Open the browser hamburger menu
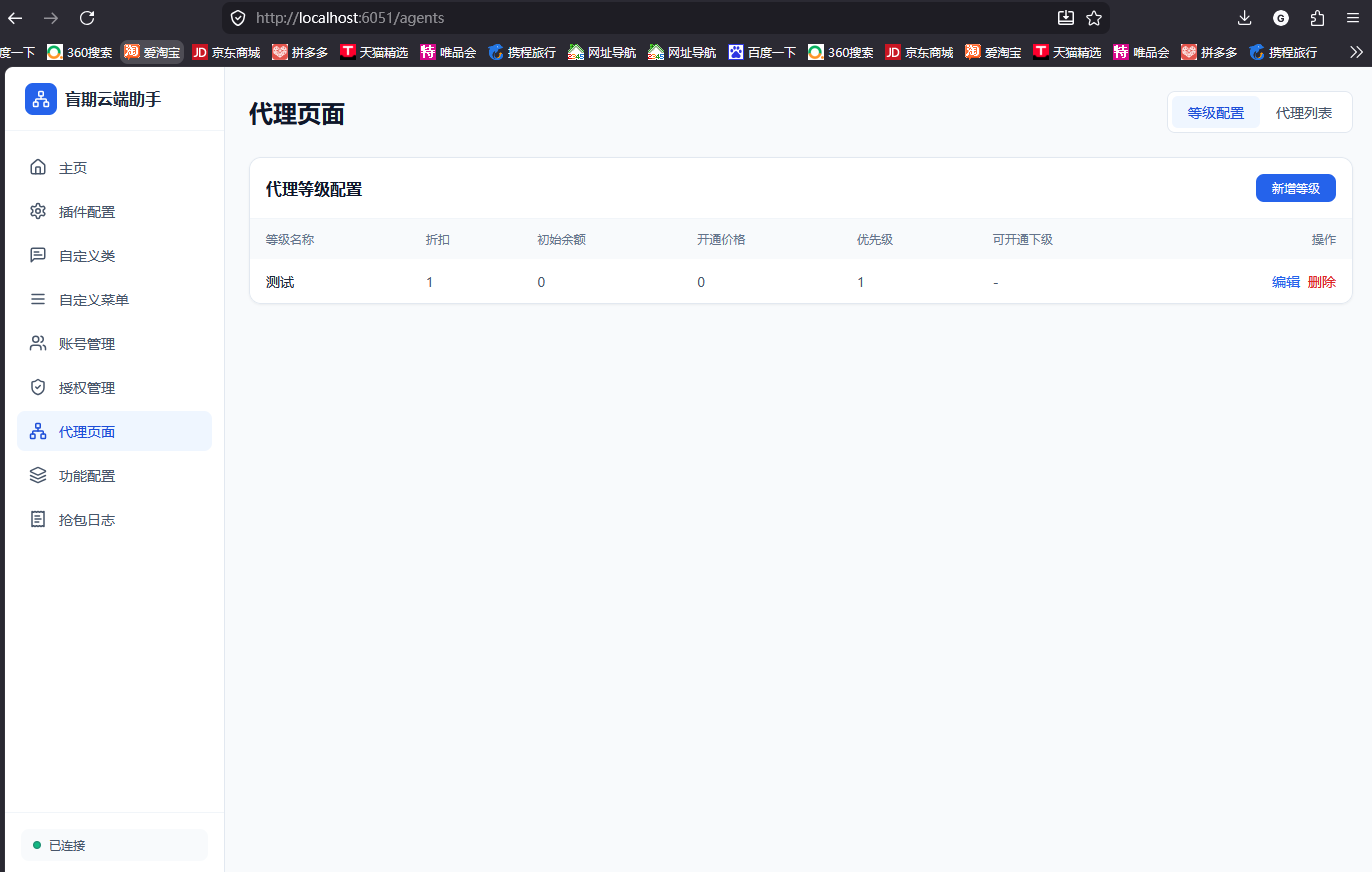The width and height of the screenshot is (1372, 872). coord(1353,18)
